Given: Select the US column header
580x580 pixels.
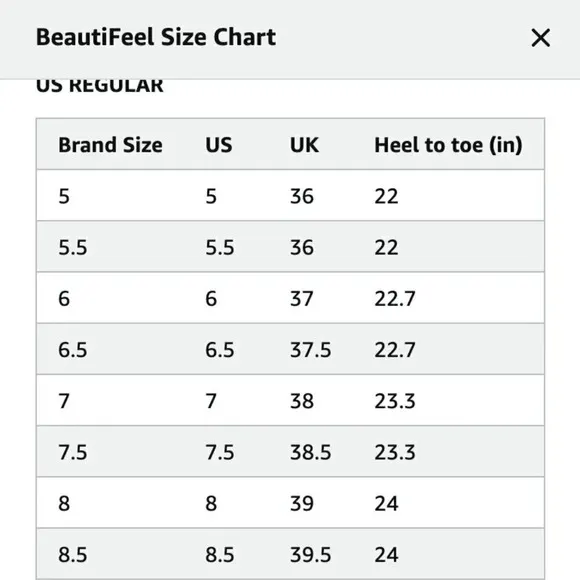Looking at the screenshot, I should [219, 145].
